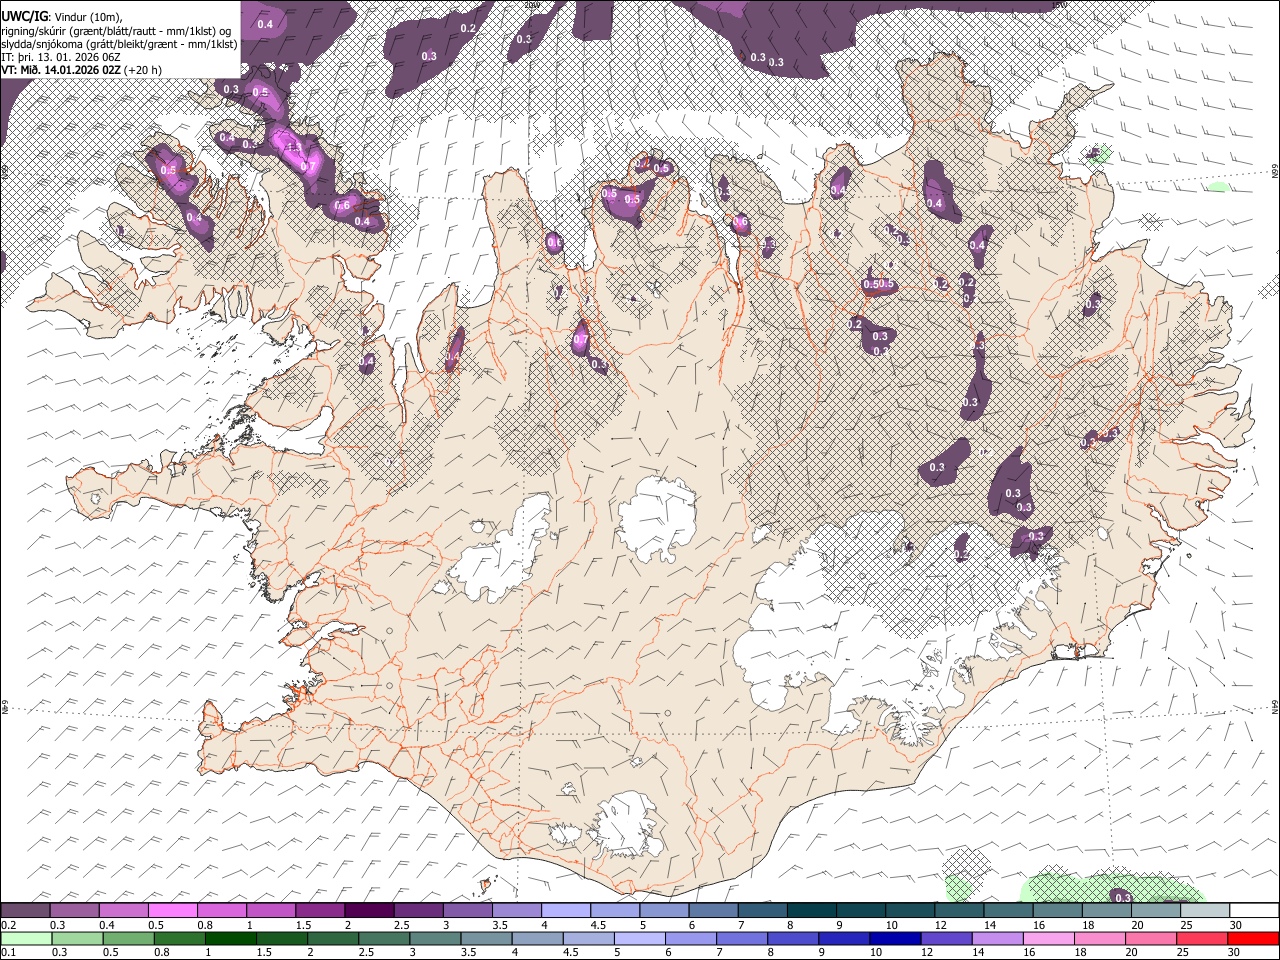Screen dimensions: 1280x960
Task: Click the '(+20 h)' forecast offset text
Action: point(144,70)
